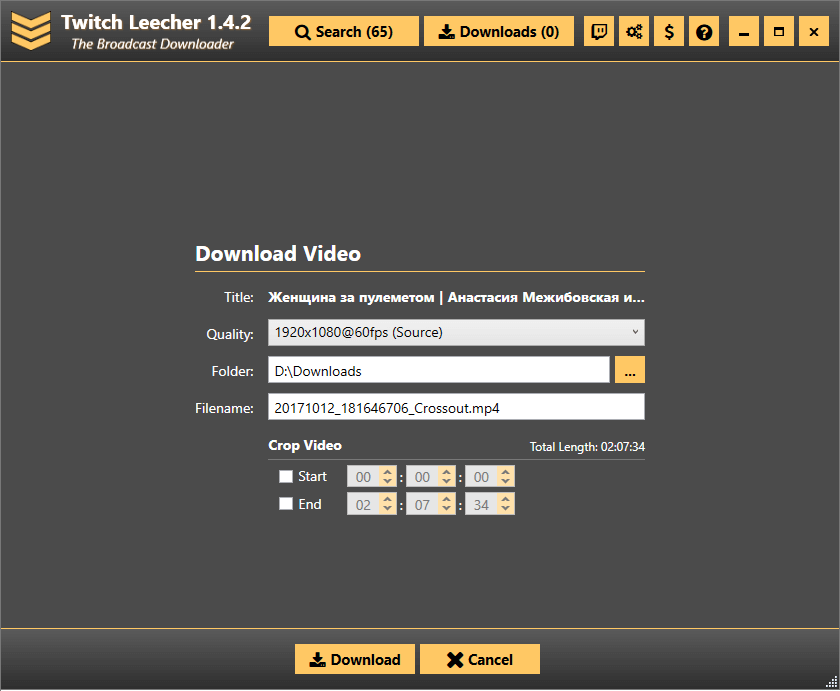This screenshot has height=691, width=840.
Task: Open the Quality dropdown
Action: pyautogui.click(x=455, y=332)
